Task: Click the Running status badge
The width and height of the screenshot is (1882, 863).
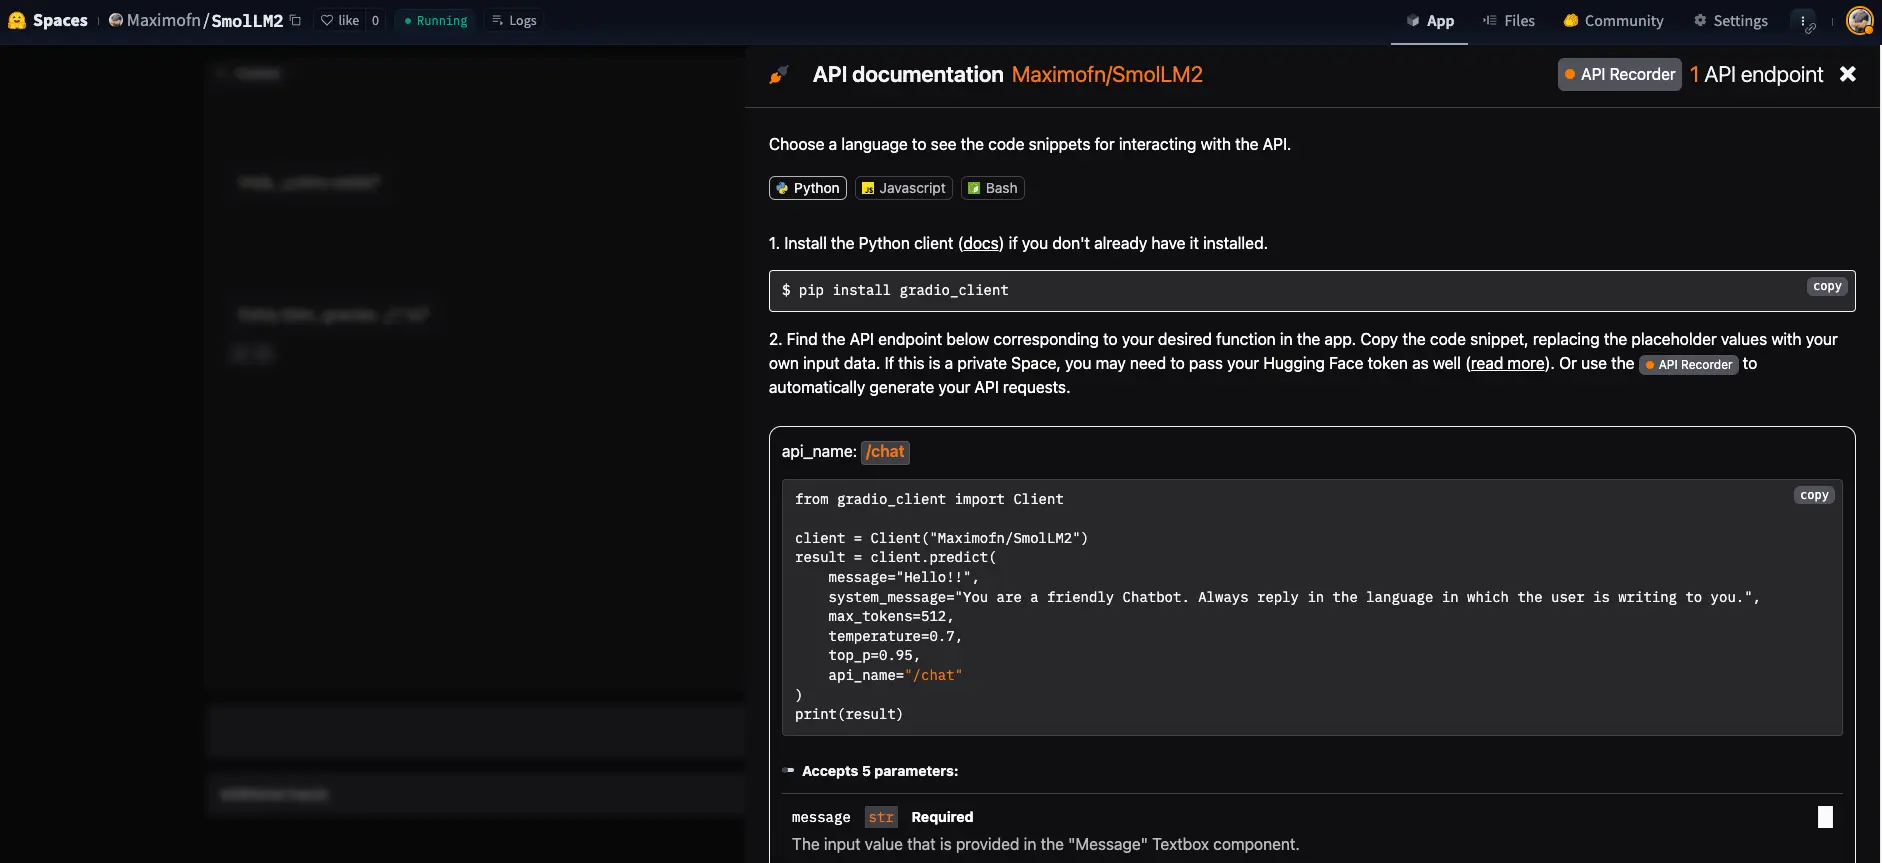Action: 436,20
